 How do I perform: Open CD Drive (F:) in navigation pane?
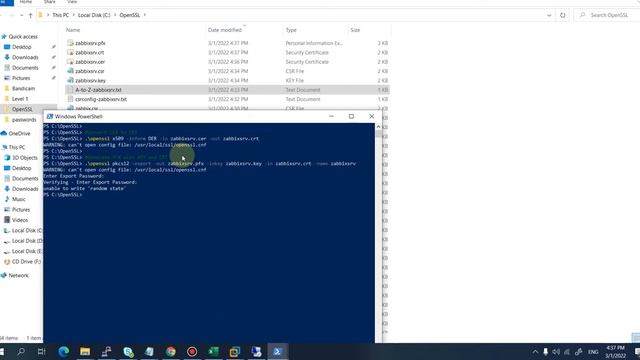tap(26, 262)
